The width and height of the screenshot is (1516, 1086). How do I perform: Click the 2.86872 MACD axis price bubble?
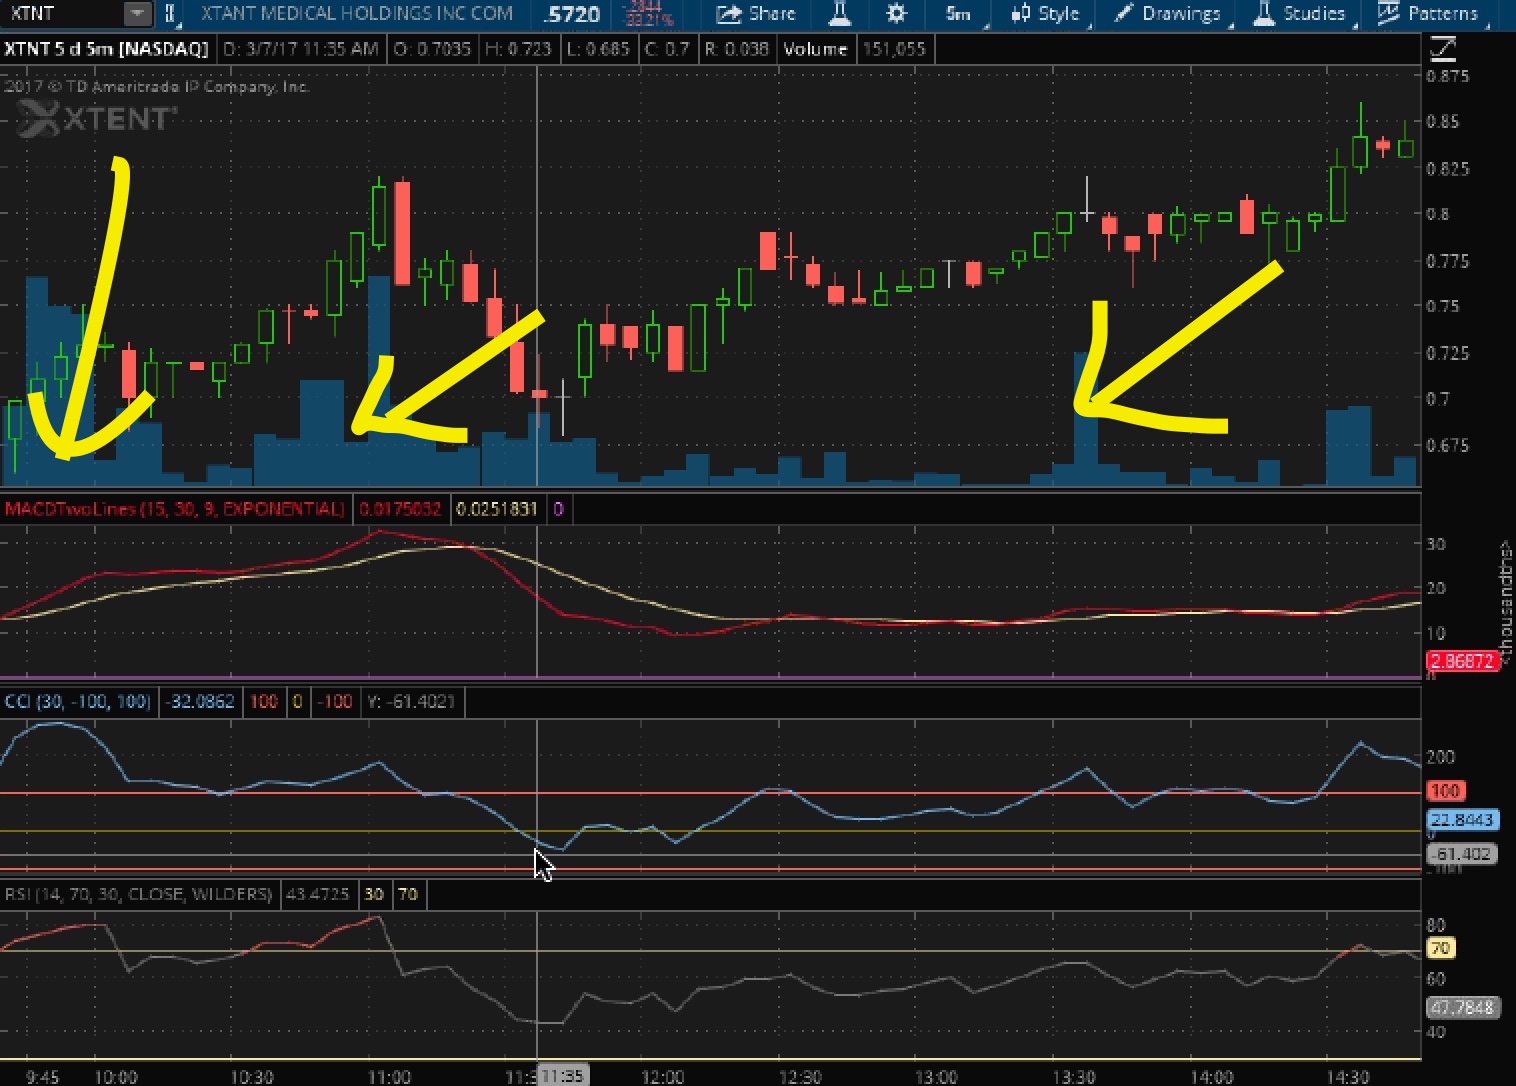pos(1462,661)
